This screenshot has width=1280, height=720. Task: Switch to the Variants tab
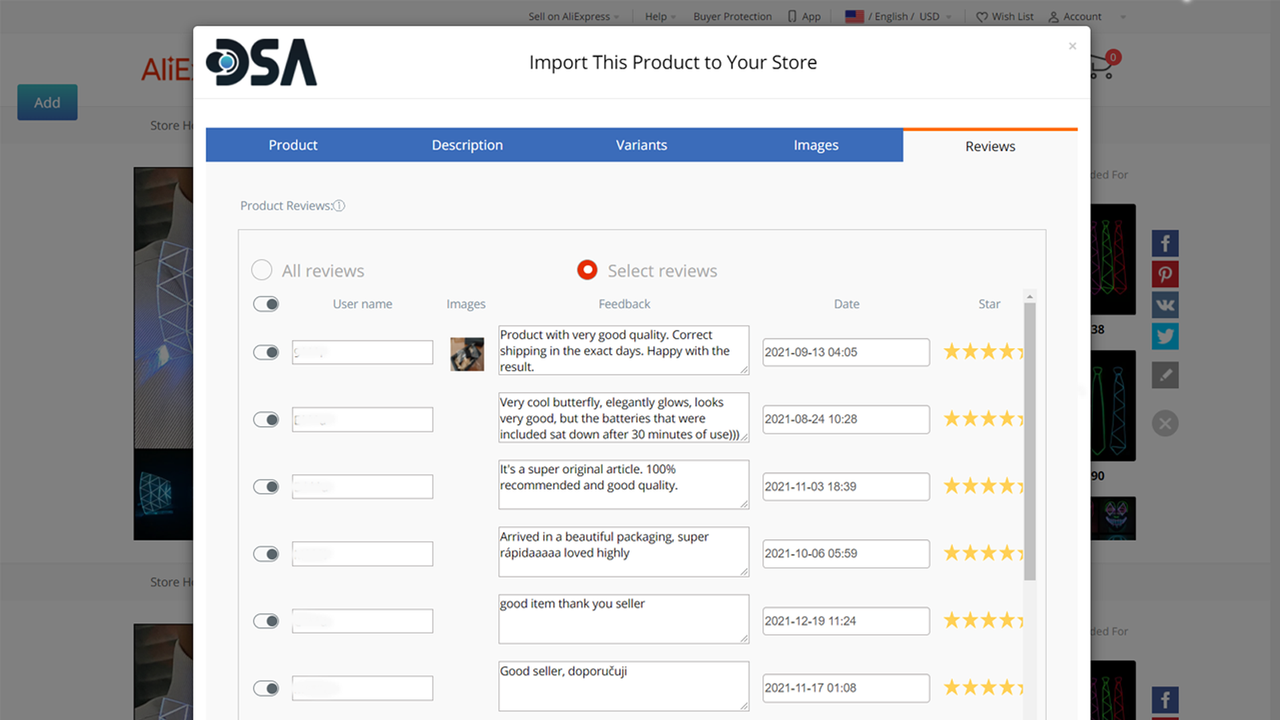pos(641,144)
